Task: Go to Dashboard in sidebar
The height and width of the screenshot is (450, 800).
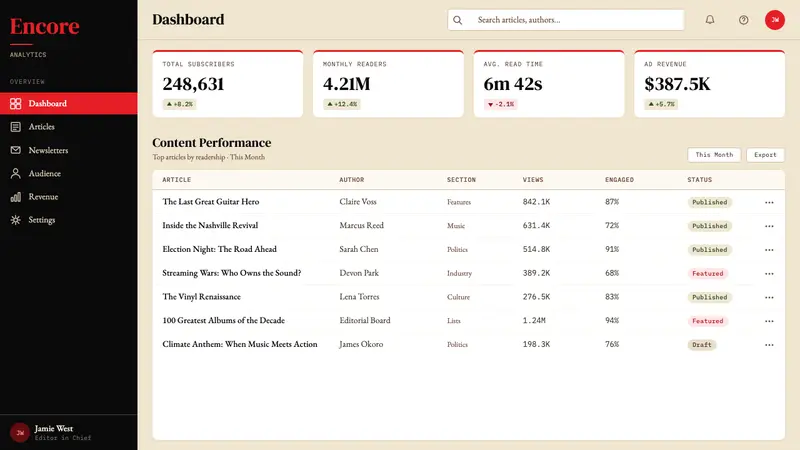Action: (68, 104)
